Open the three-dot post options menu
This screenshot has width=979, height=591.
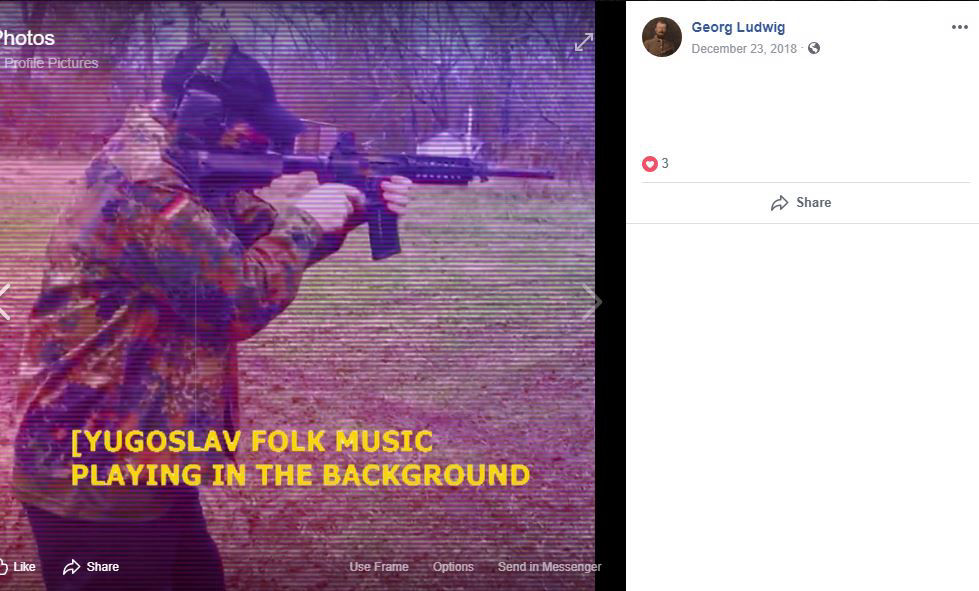[x=960, y=27]
